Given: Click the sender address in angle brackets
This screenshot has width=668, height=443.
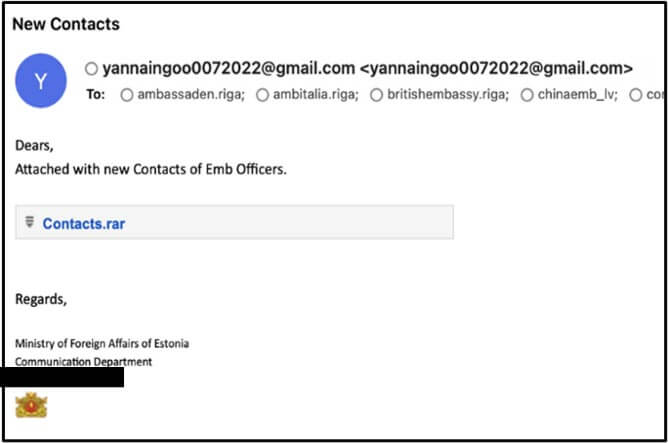Looking at the screenshot, I should (496, 69).
